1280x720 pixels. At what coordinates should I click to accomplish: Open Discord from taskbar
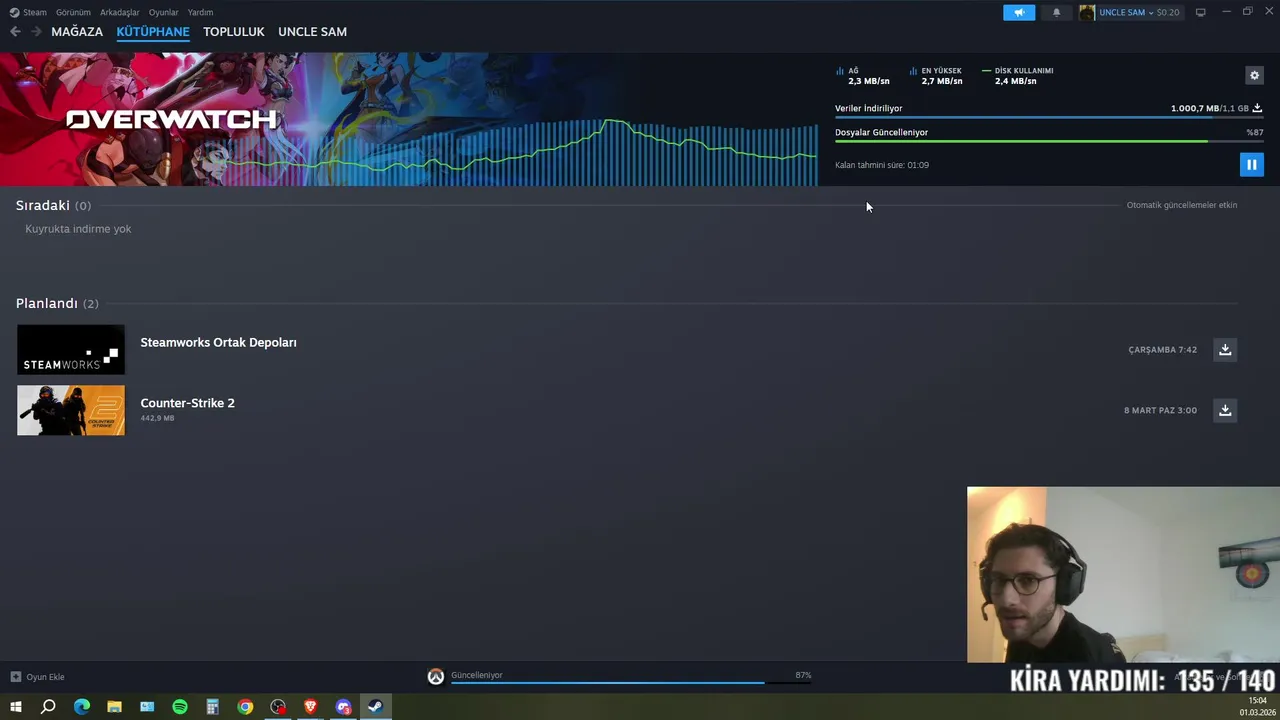pyautogui.click(x=343, y=707)
